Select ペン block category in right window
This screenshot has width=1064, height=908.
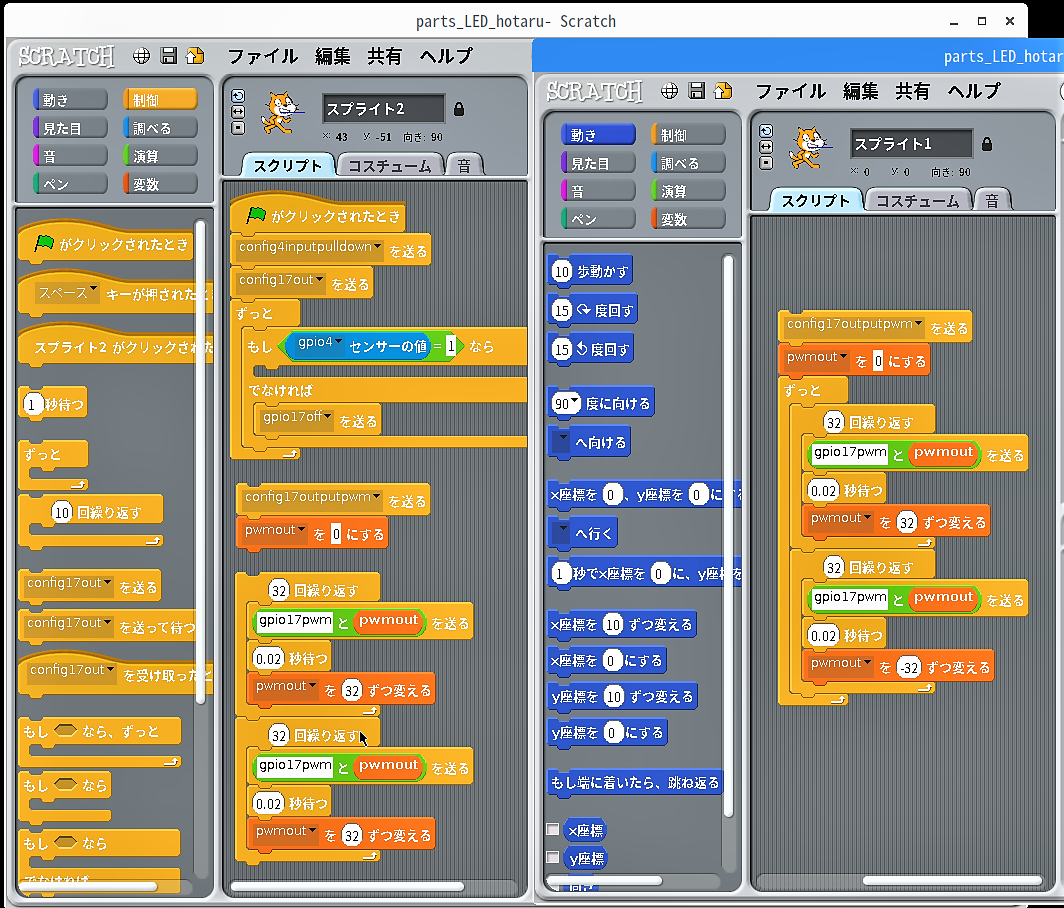coord(598,219)
